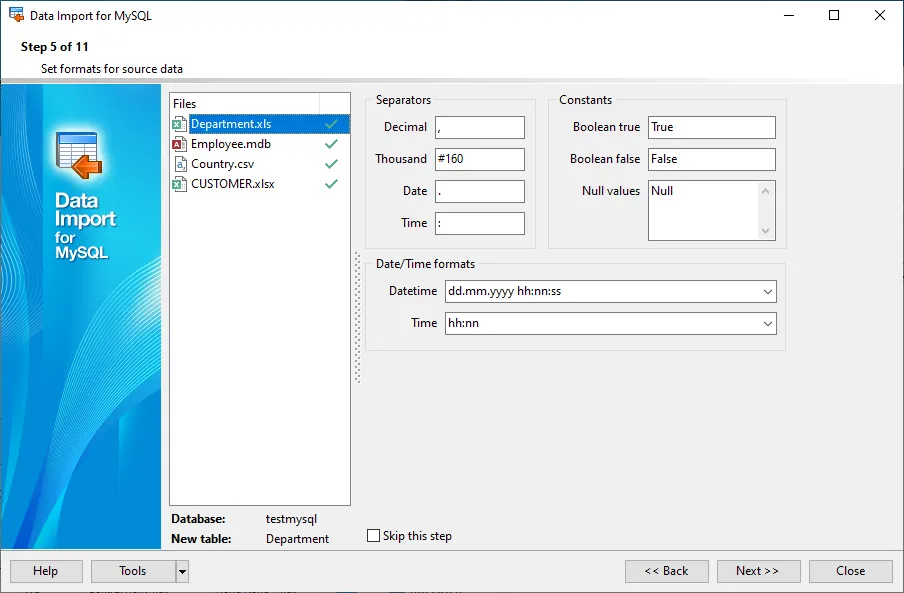This screenshot has height=593, width=904.
Task: Select Country.csv in the Files list
Action: [259, 164]
